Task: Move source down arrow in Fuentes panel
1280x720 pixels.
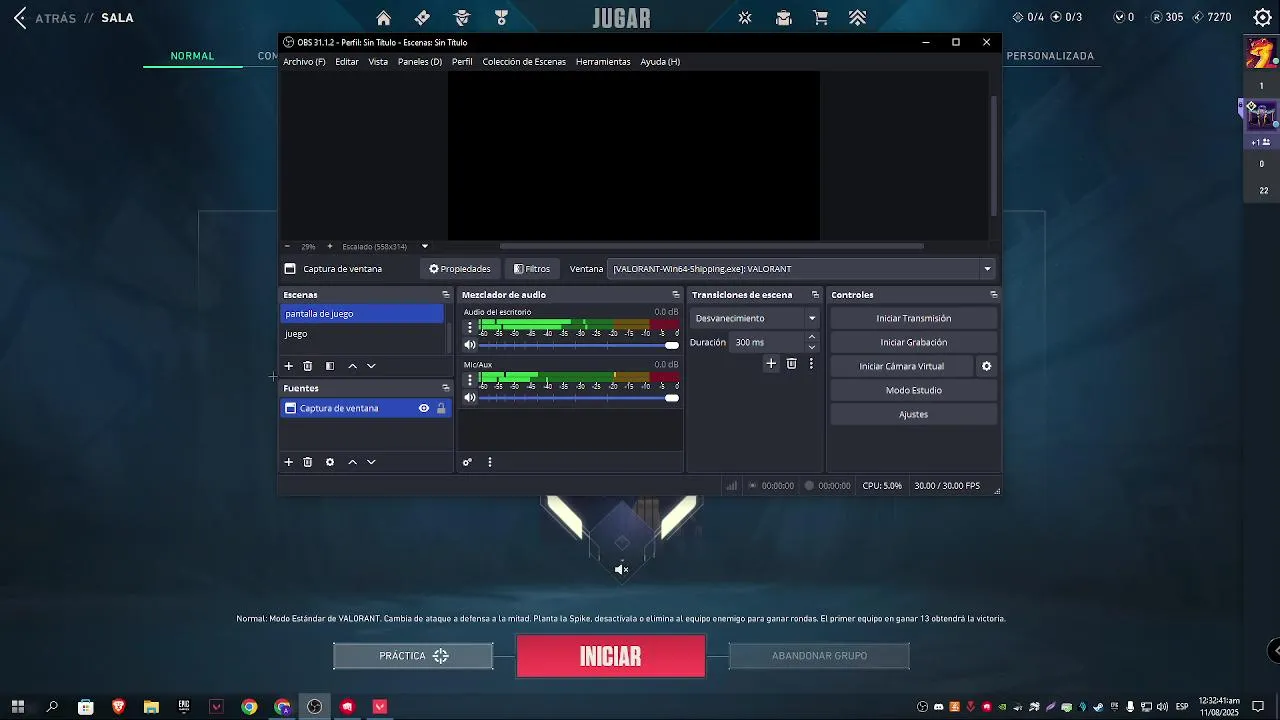Action: (371, 462)
